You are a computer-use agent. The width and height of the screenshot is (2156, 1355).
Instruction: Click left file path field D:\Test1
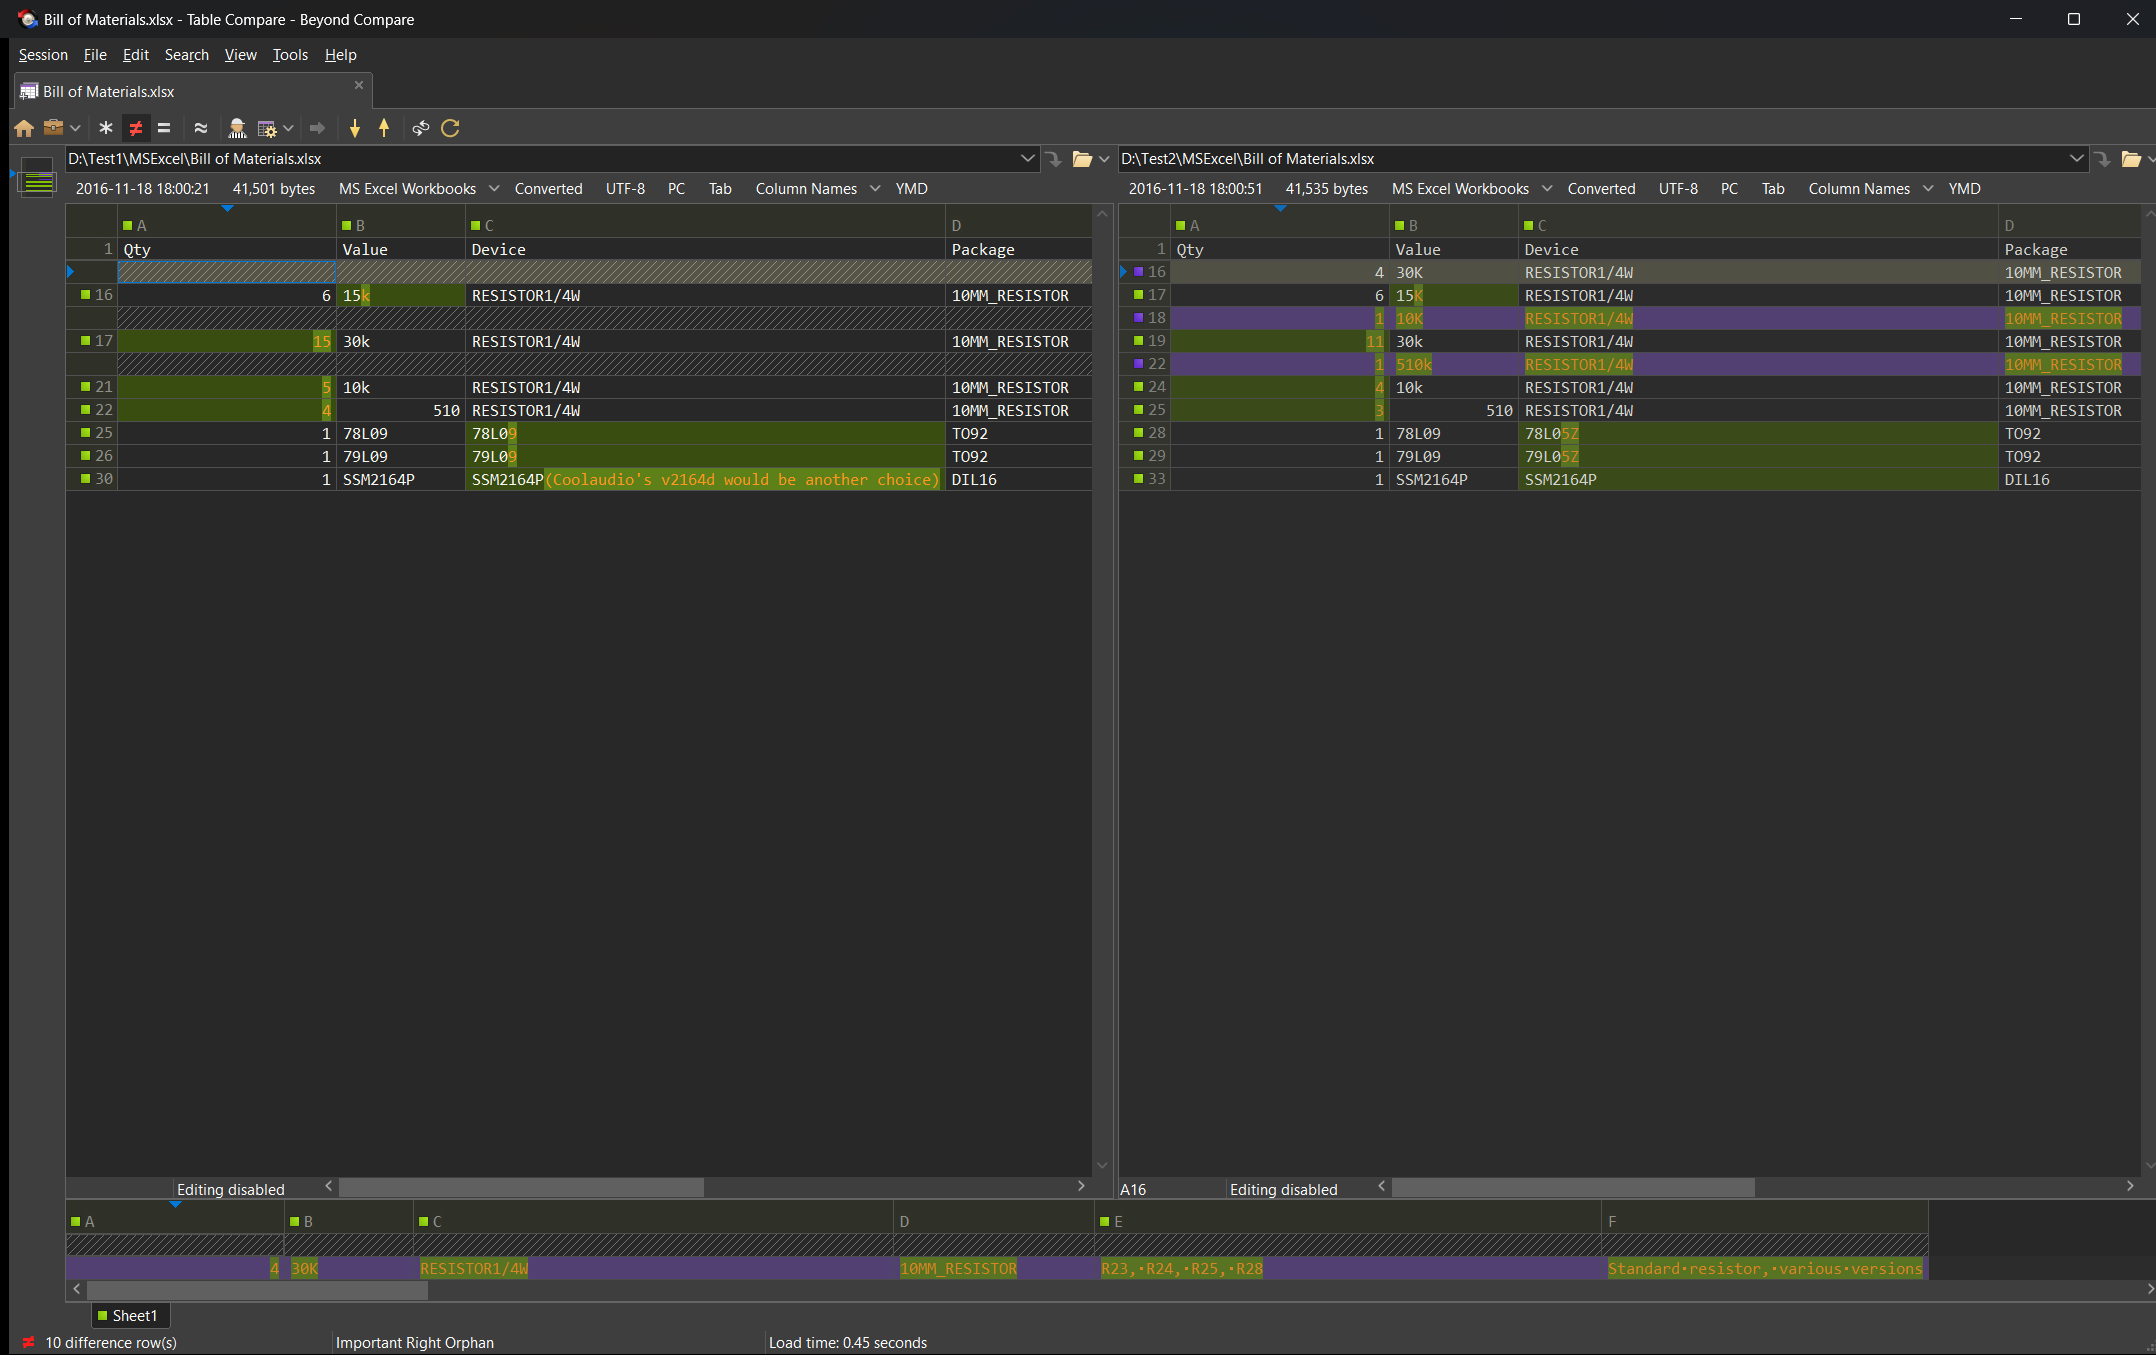point(540,159)
